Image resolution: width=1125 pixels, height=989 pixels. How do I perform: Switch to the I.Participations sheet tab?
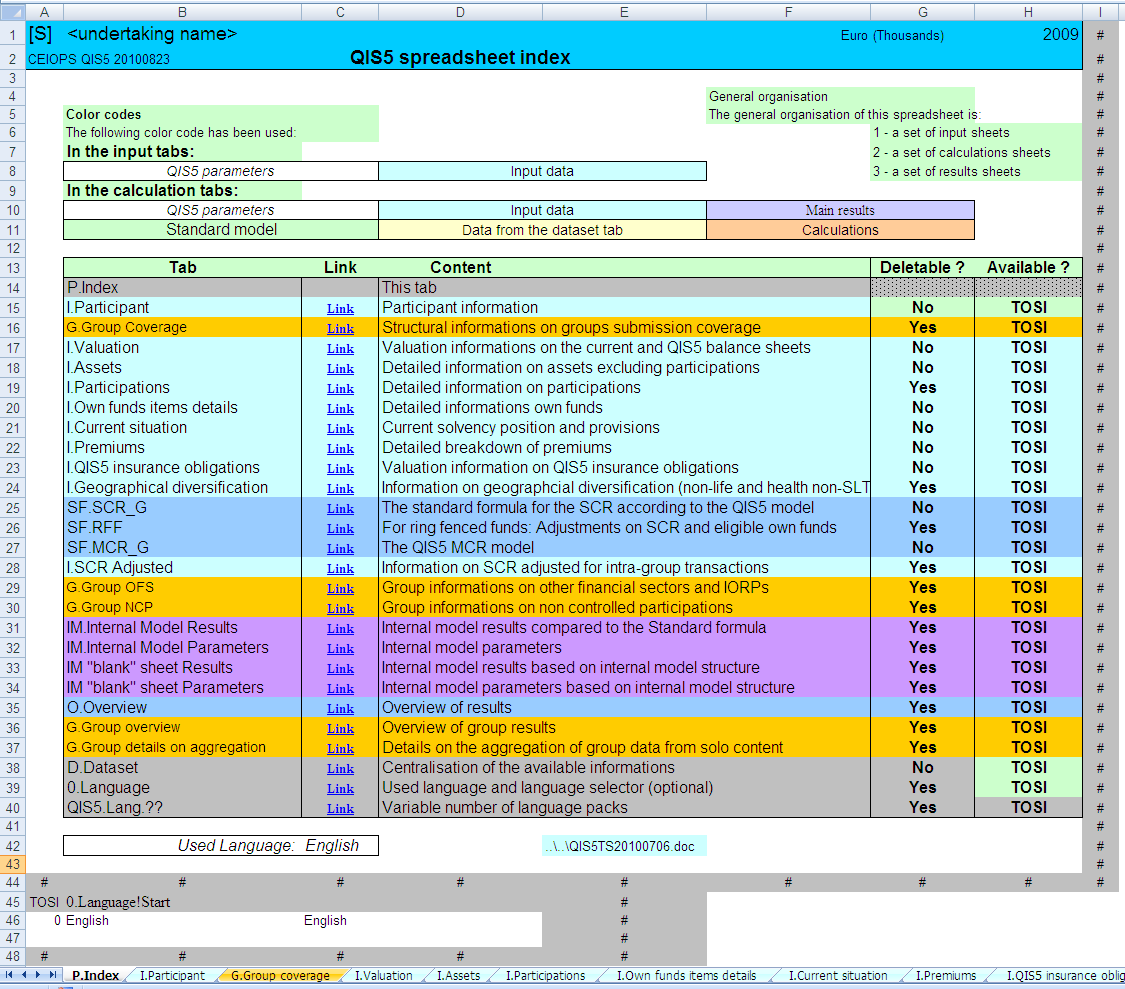coord(545,975)
